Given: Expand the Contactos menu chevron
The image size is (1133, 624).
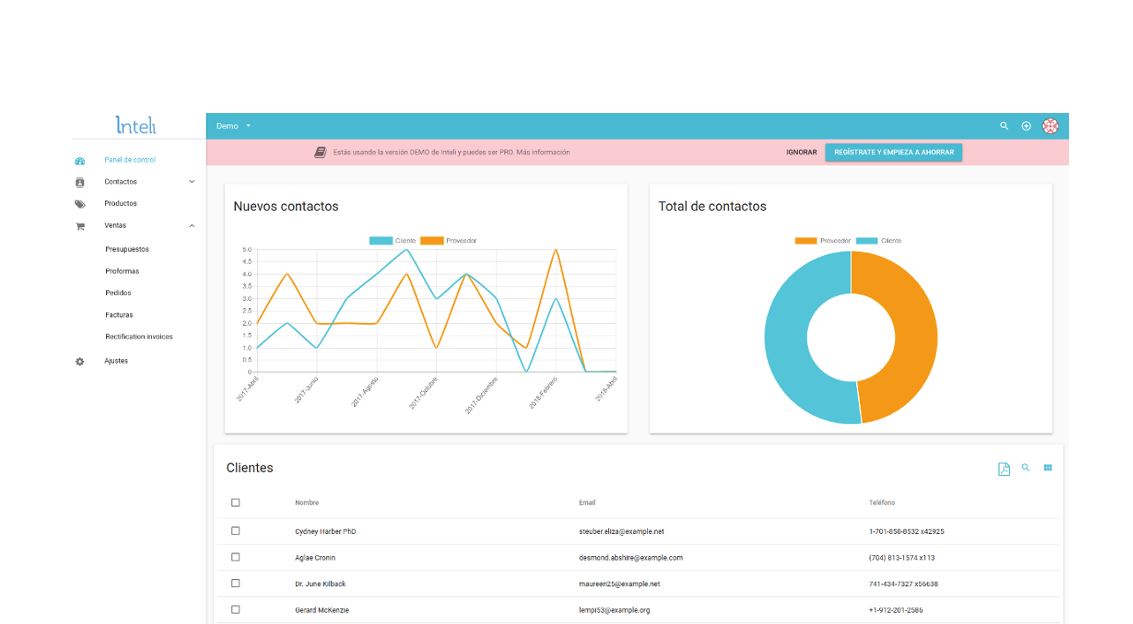Looking at the screenshot, I should click(191, 182).
